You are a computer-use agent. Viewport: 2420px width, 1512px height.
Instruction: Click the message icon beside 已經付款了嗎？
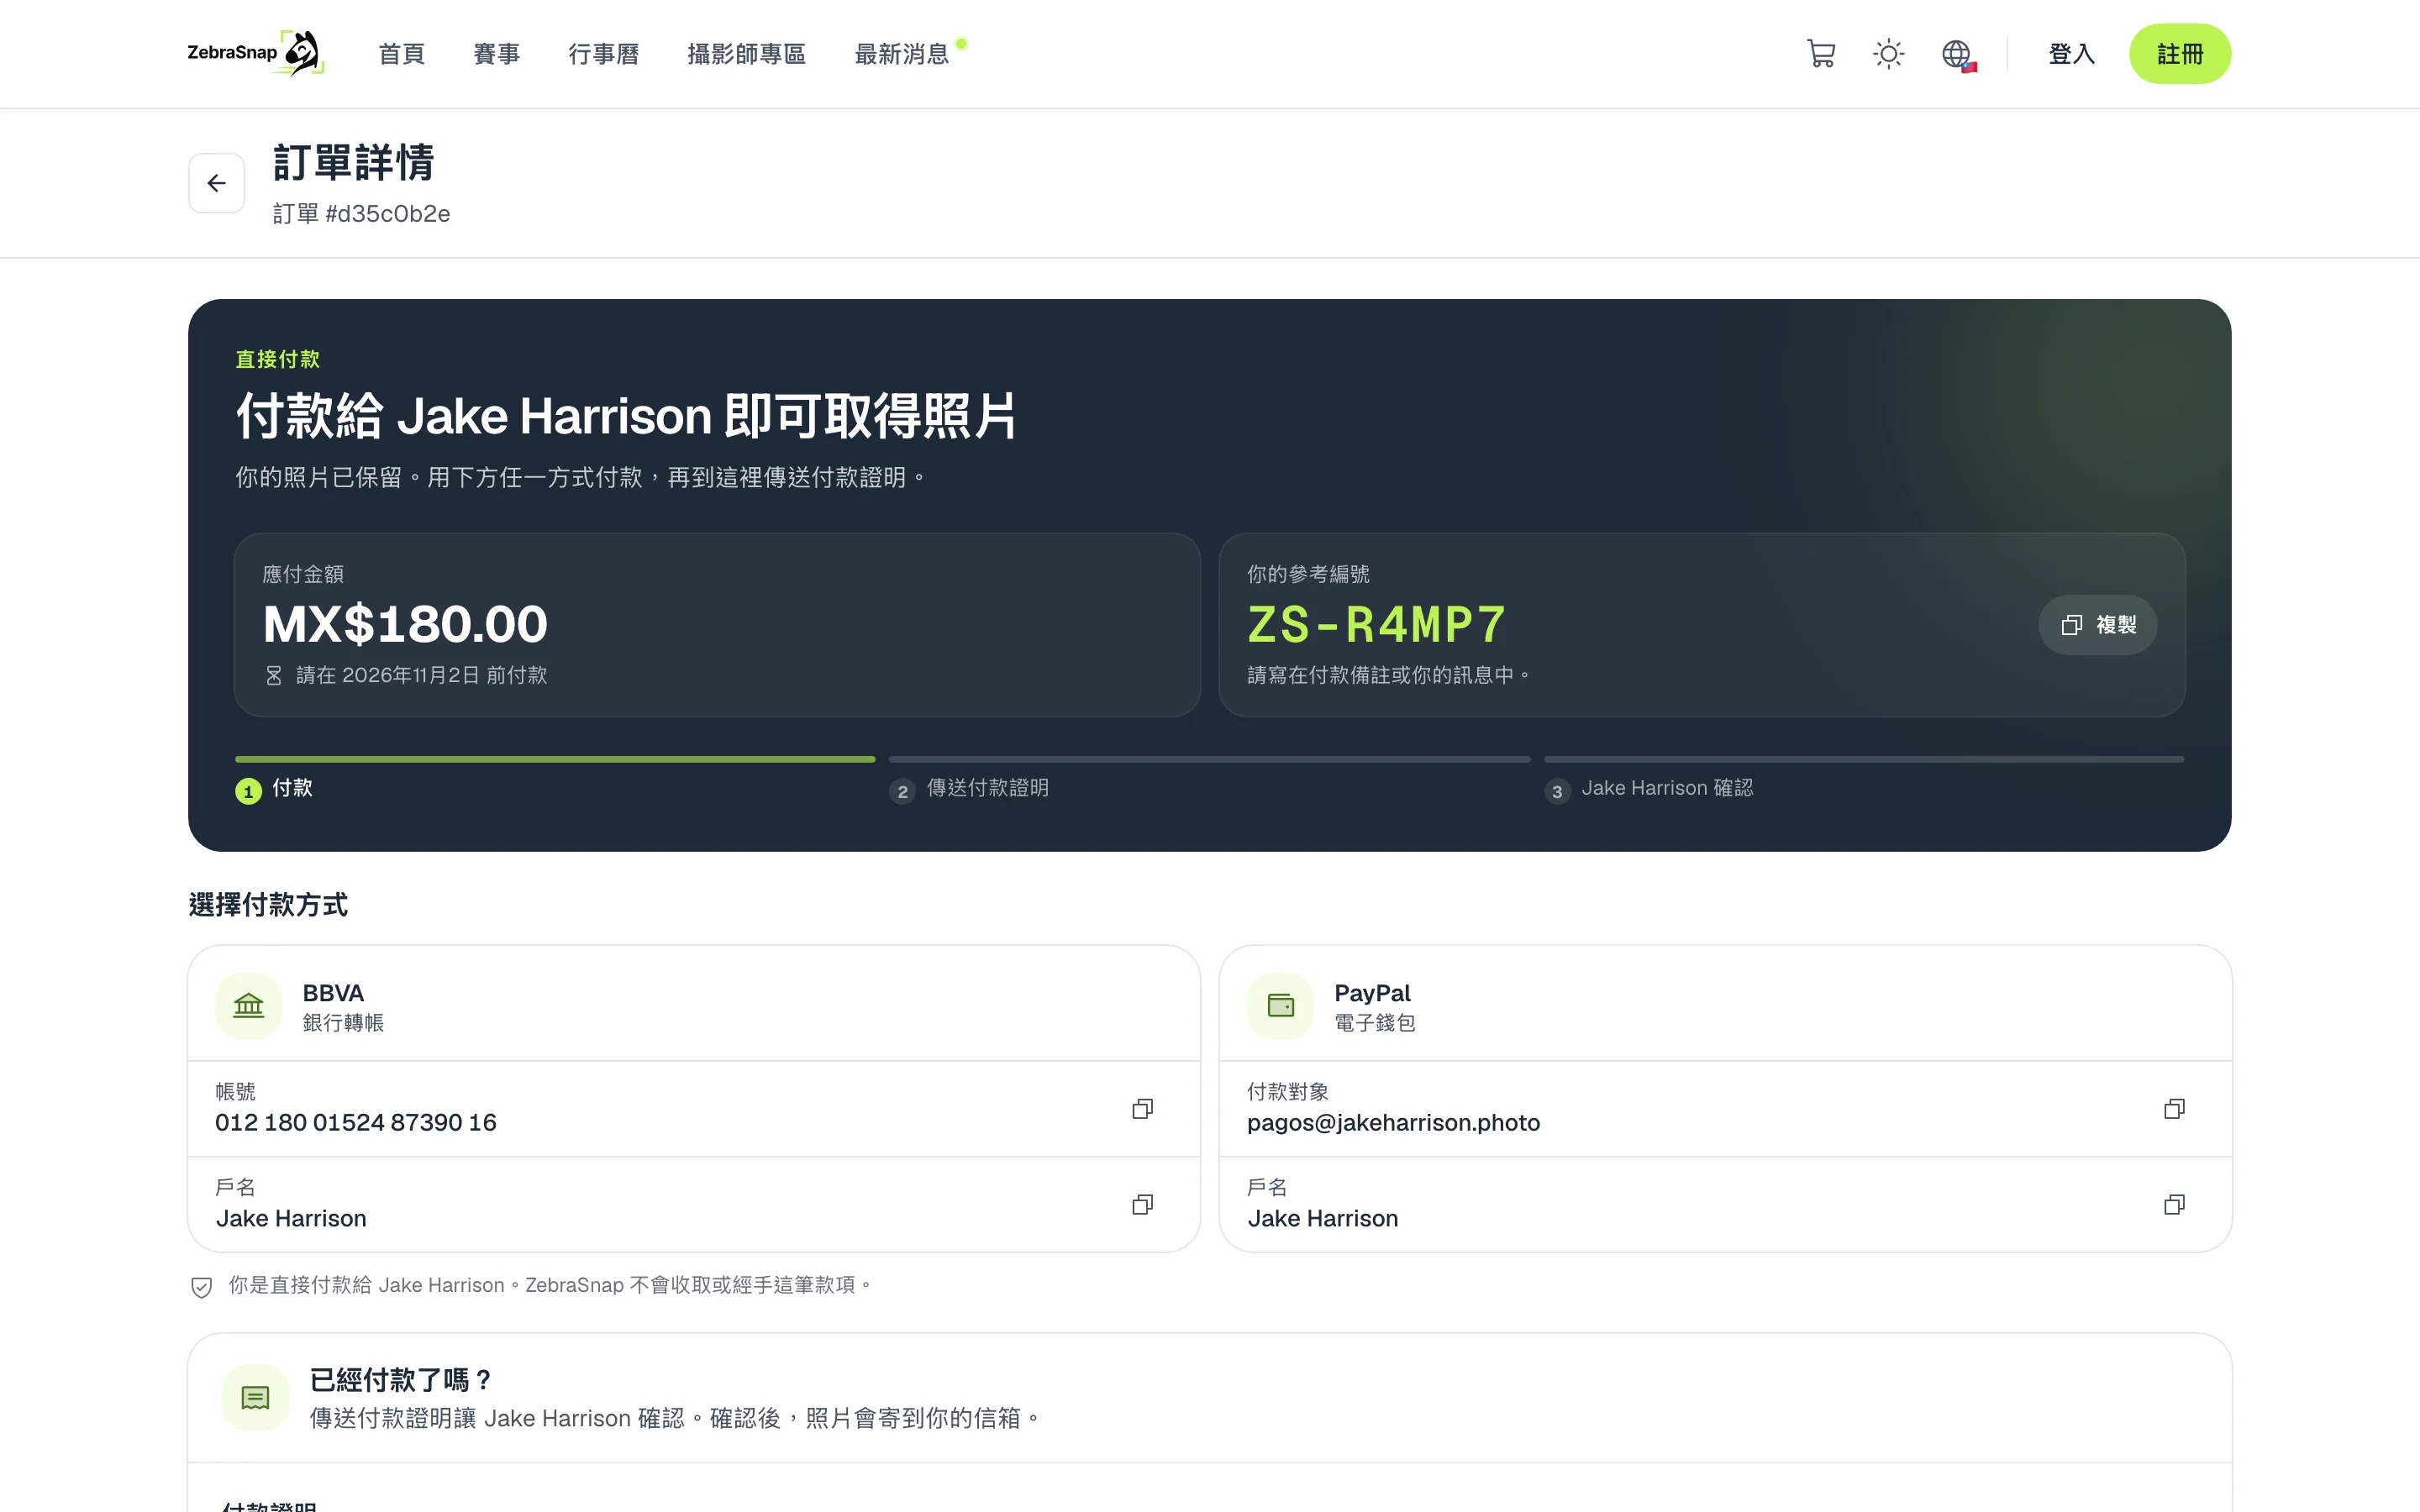tap(256, 1398)
